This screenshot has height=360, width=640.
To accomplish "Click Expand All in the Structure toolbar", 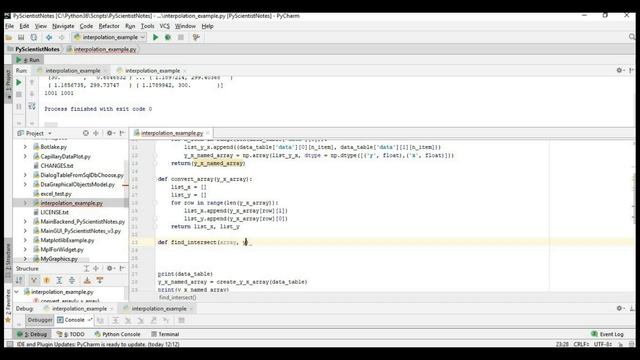I will [59, 280].
